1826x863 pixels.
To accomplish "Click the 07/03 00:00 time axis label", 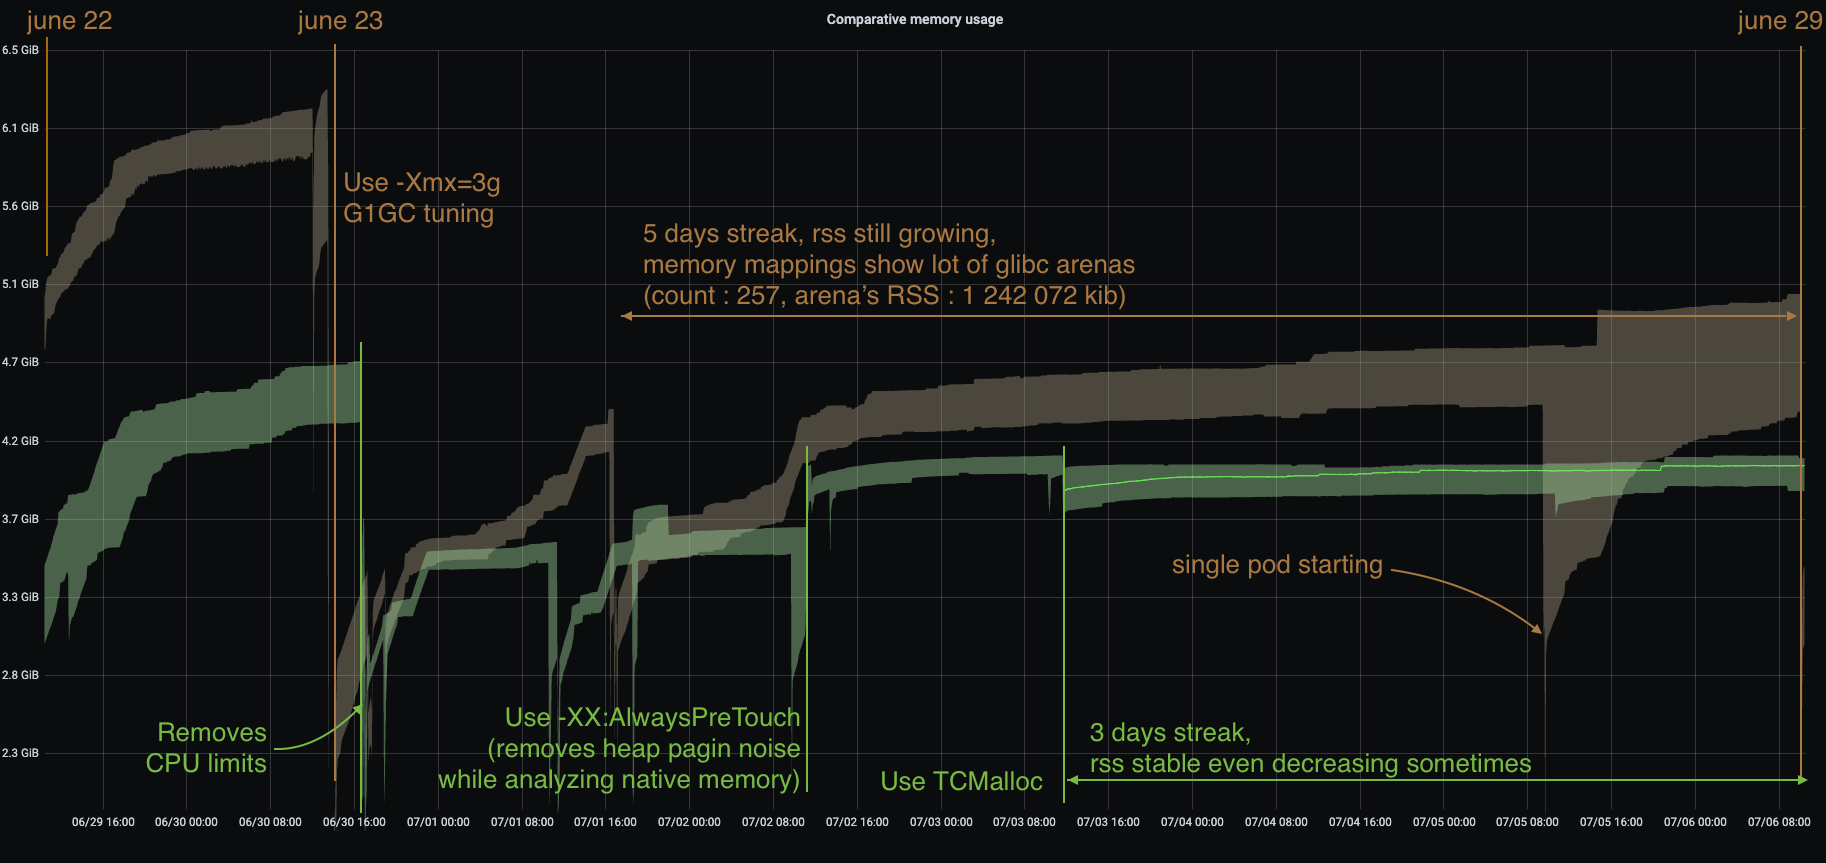I will click(x=941, y=822).
